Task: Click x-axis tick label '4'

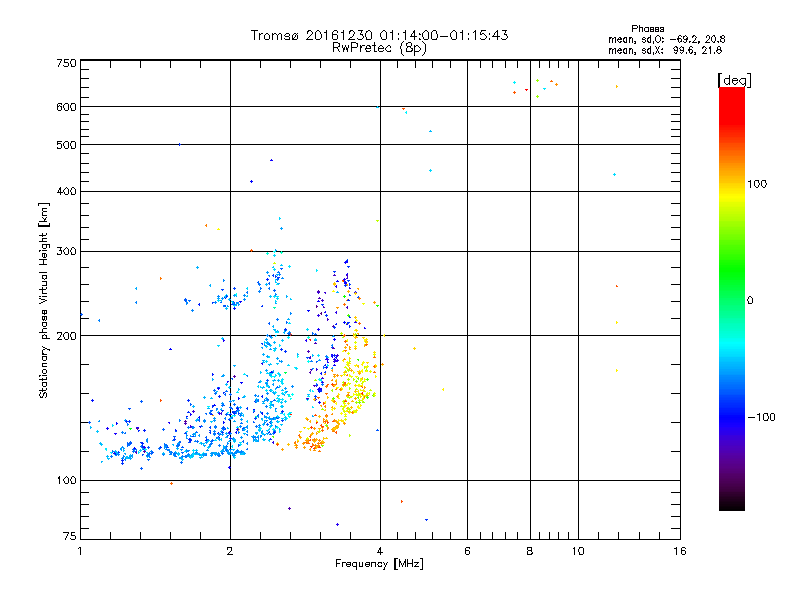Action: point(380,551)
